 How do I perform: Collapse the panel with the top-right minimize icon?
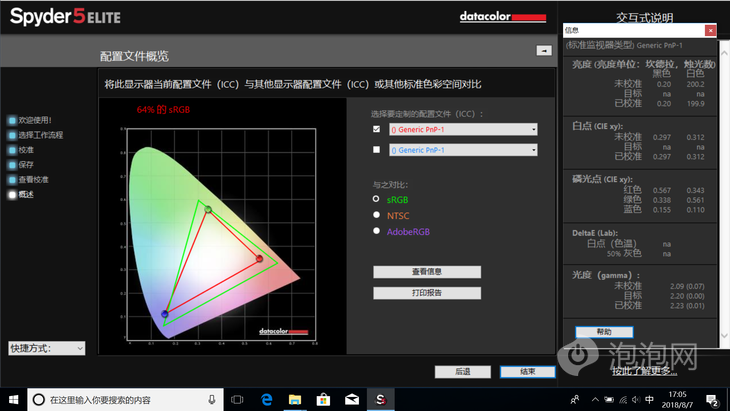pyautogui.click(x=544, y=50)
